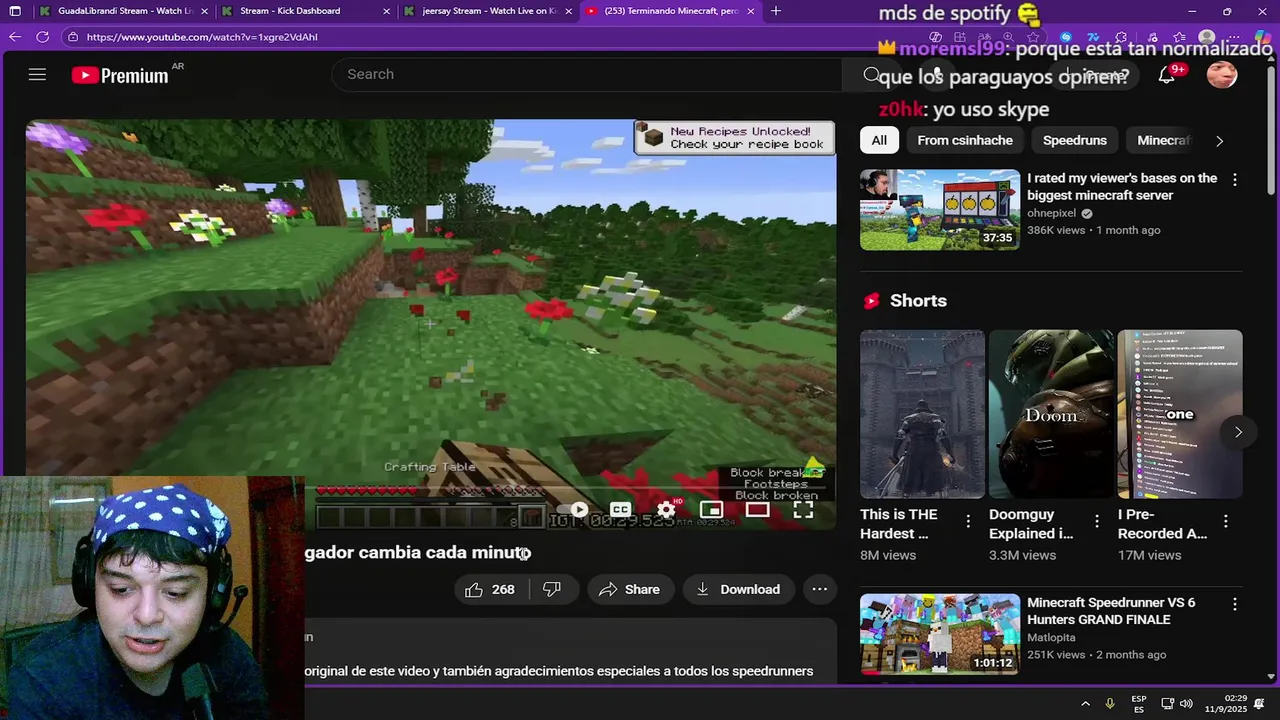Viewport: 1280px width, 720px height.
Task: Open the account avatar menu
Action: [1221, 75]
